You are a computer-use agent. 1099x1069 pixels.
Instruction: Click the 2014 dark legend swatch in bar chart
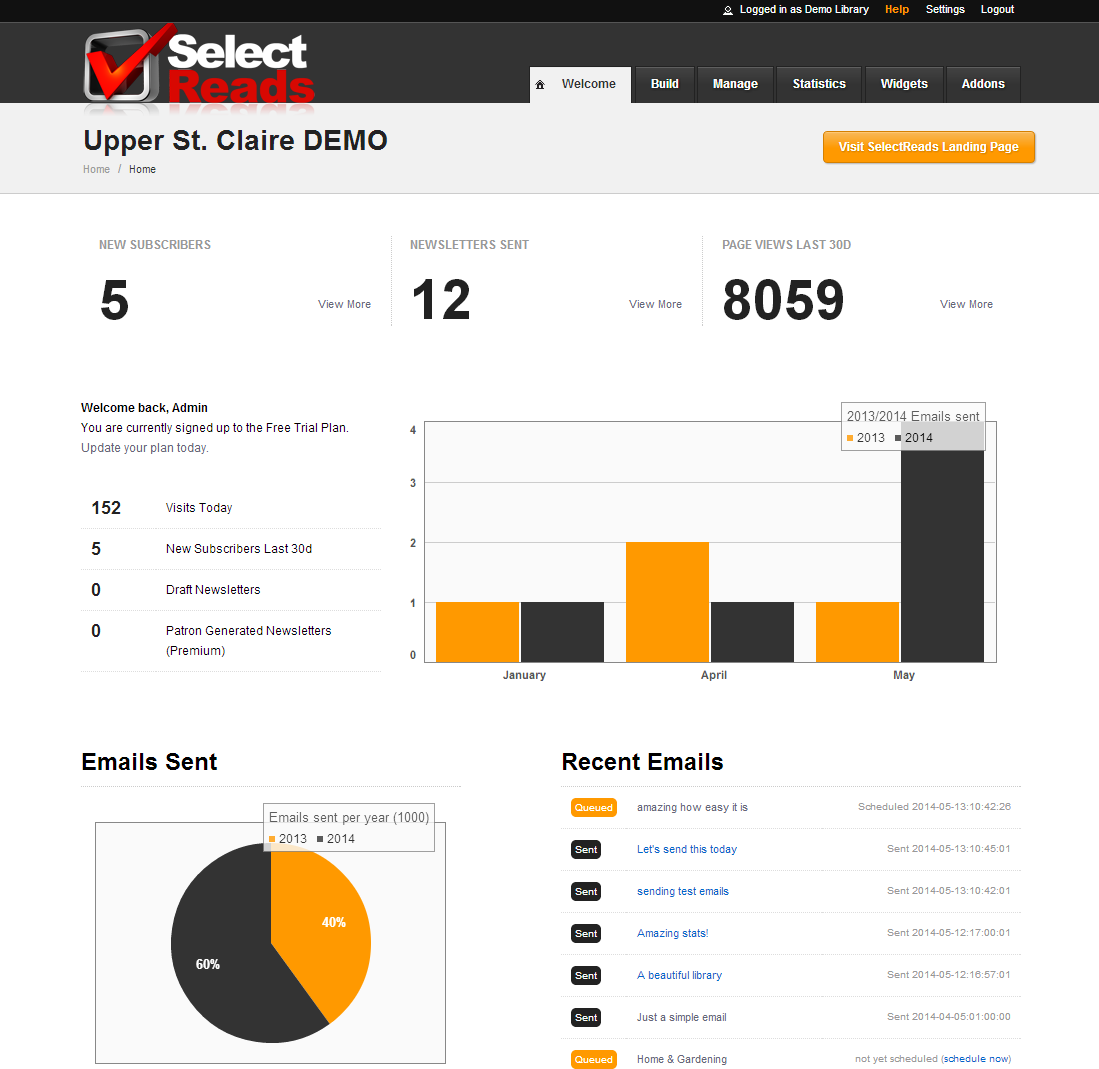(898, 438)
